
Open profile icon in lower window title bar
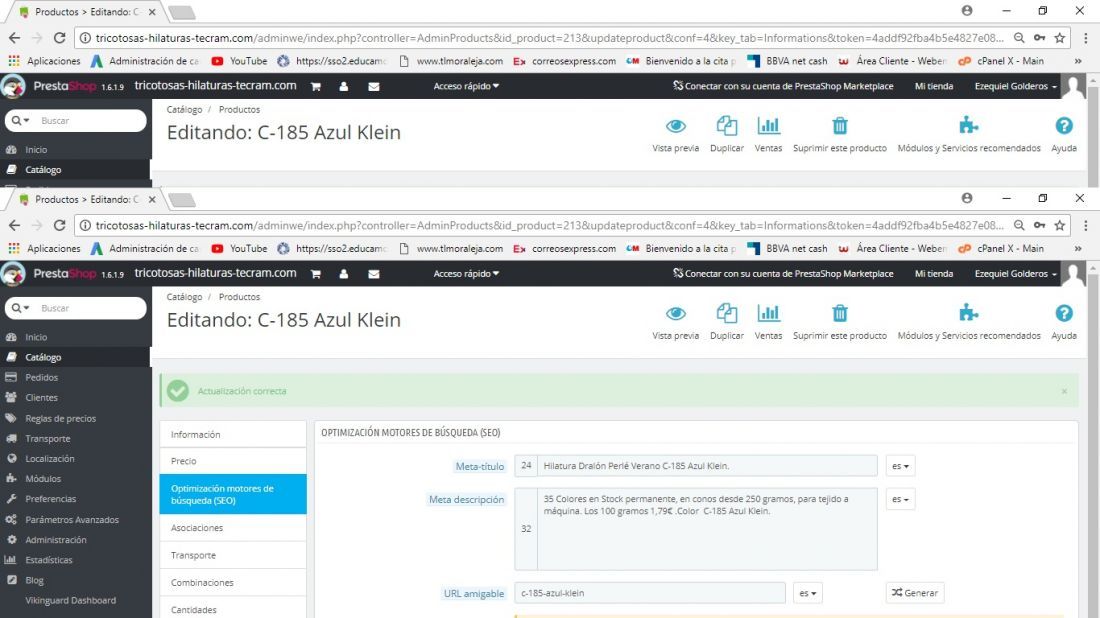(967, 199)
